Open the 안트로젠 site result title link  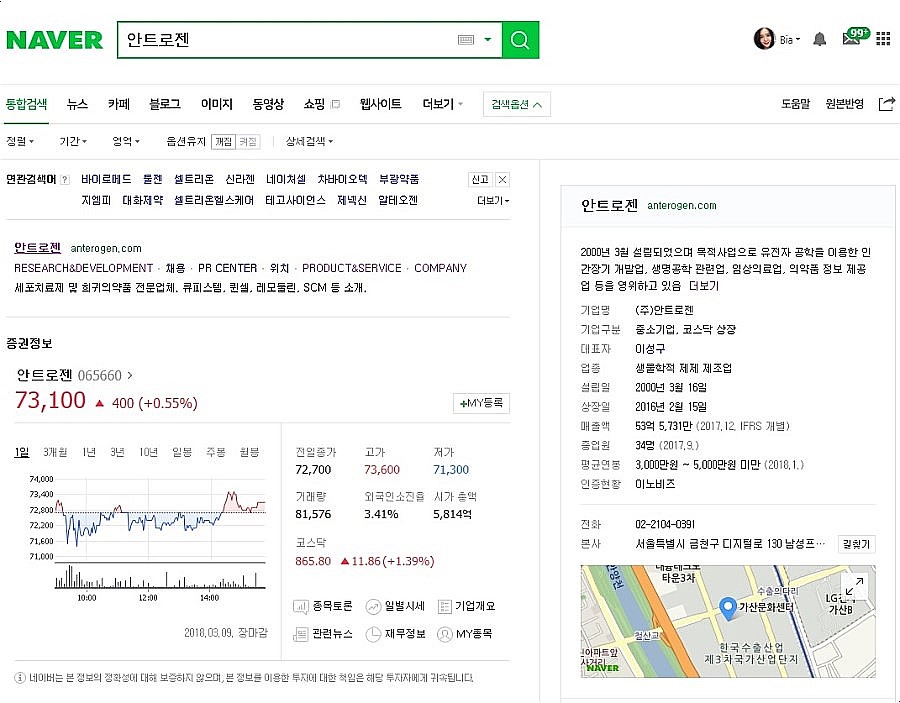[x=37, y=248]
